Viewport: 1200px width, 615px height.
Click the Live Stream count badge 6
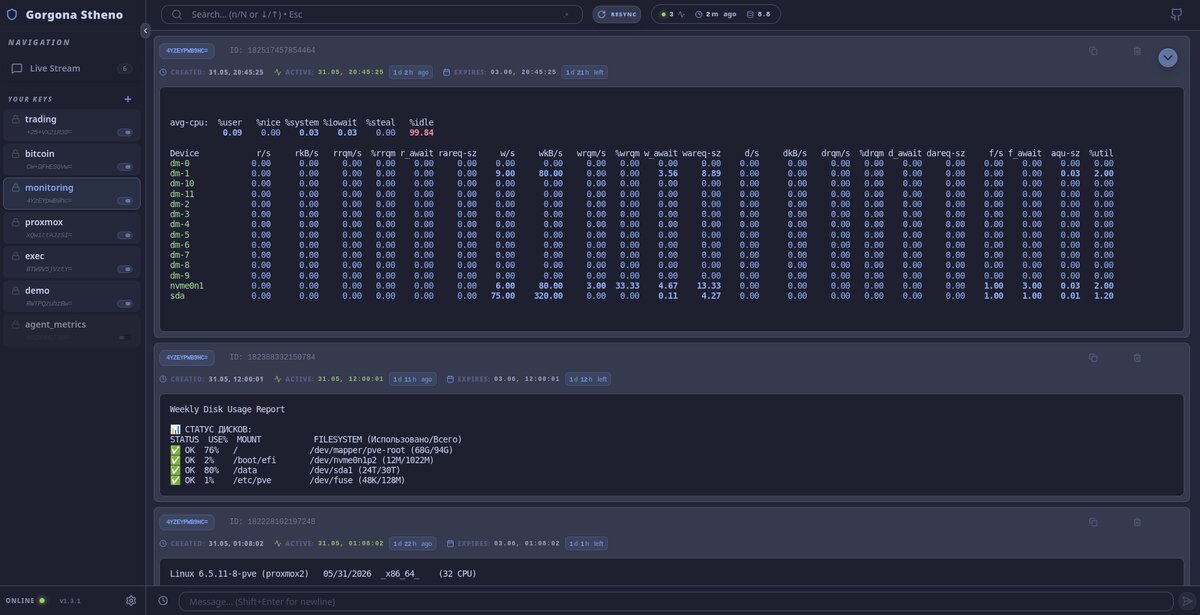(125, 69)
